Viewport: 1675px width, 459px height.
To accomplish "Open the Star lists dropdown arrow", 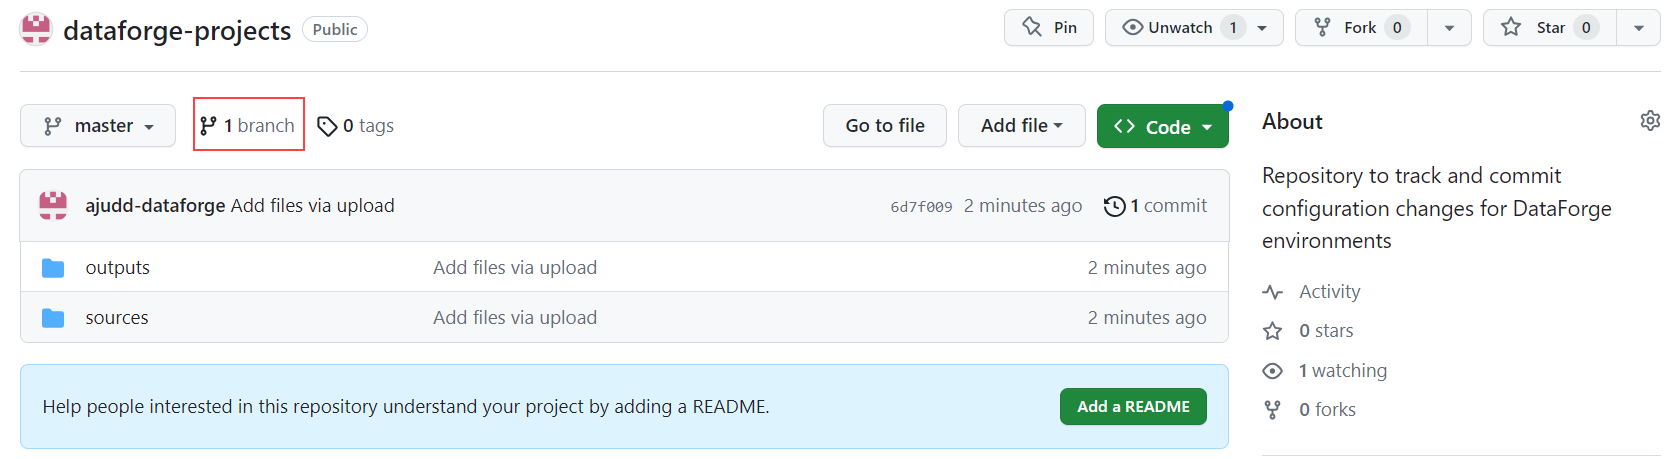I will coord(1639,28).
